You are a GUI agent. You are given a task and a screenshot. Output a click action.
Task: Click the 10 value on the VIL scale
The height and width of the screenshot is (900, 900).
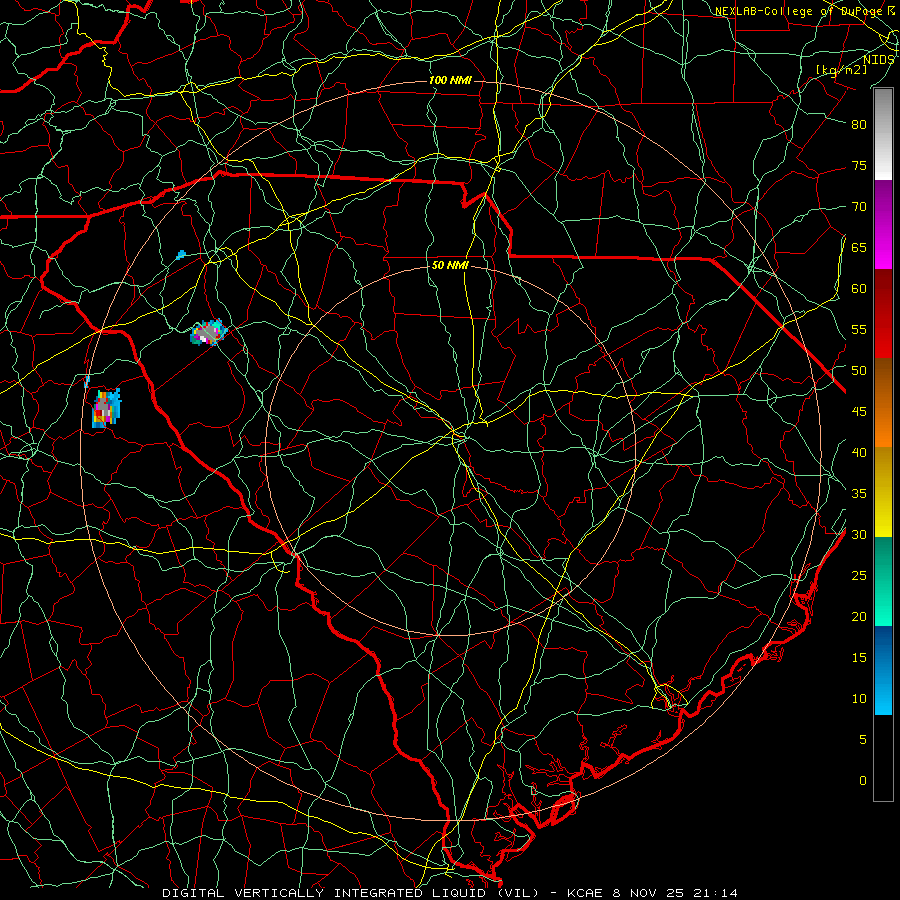click(859, 699)
